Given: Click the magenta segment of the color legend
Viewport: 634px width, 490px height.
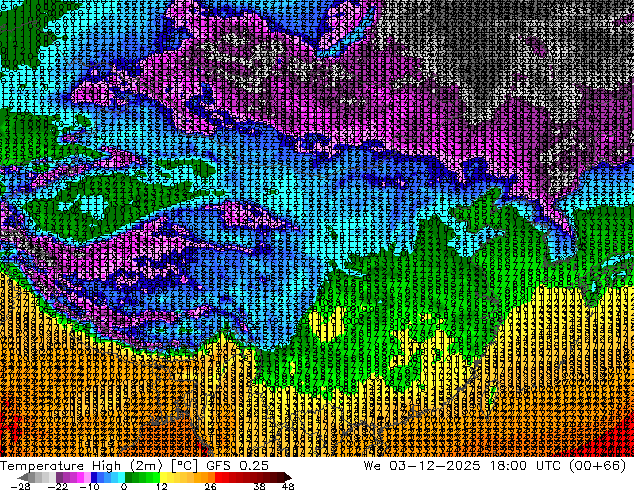Looking at the screenshot, I should coord(80,477).
